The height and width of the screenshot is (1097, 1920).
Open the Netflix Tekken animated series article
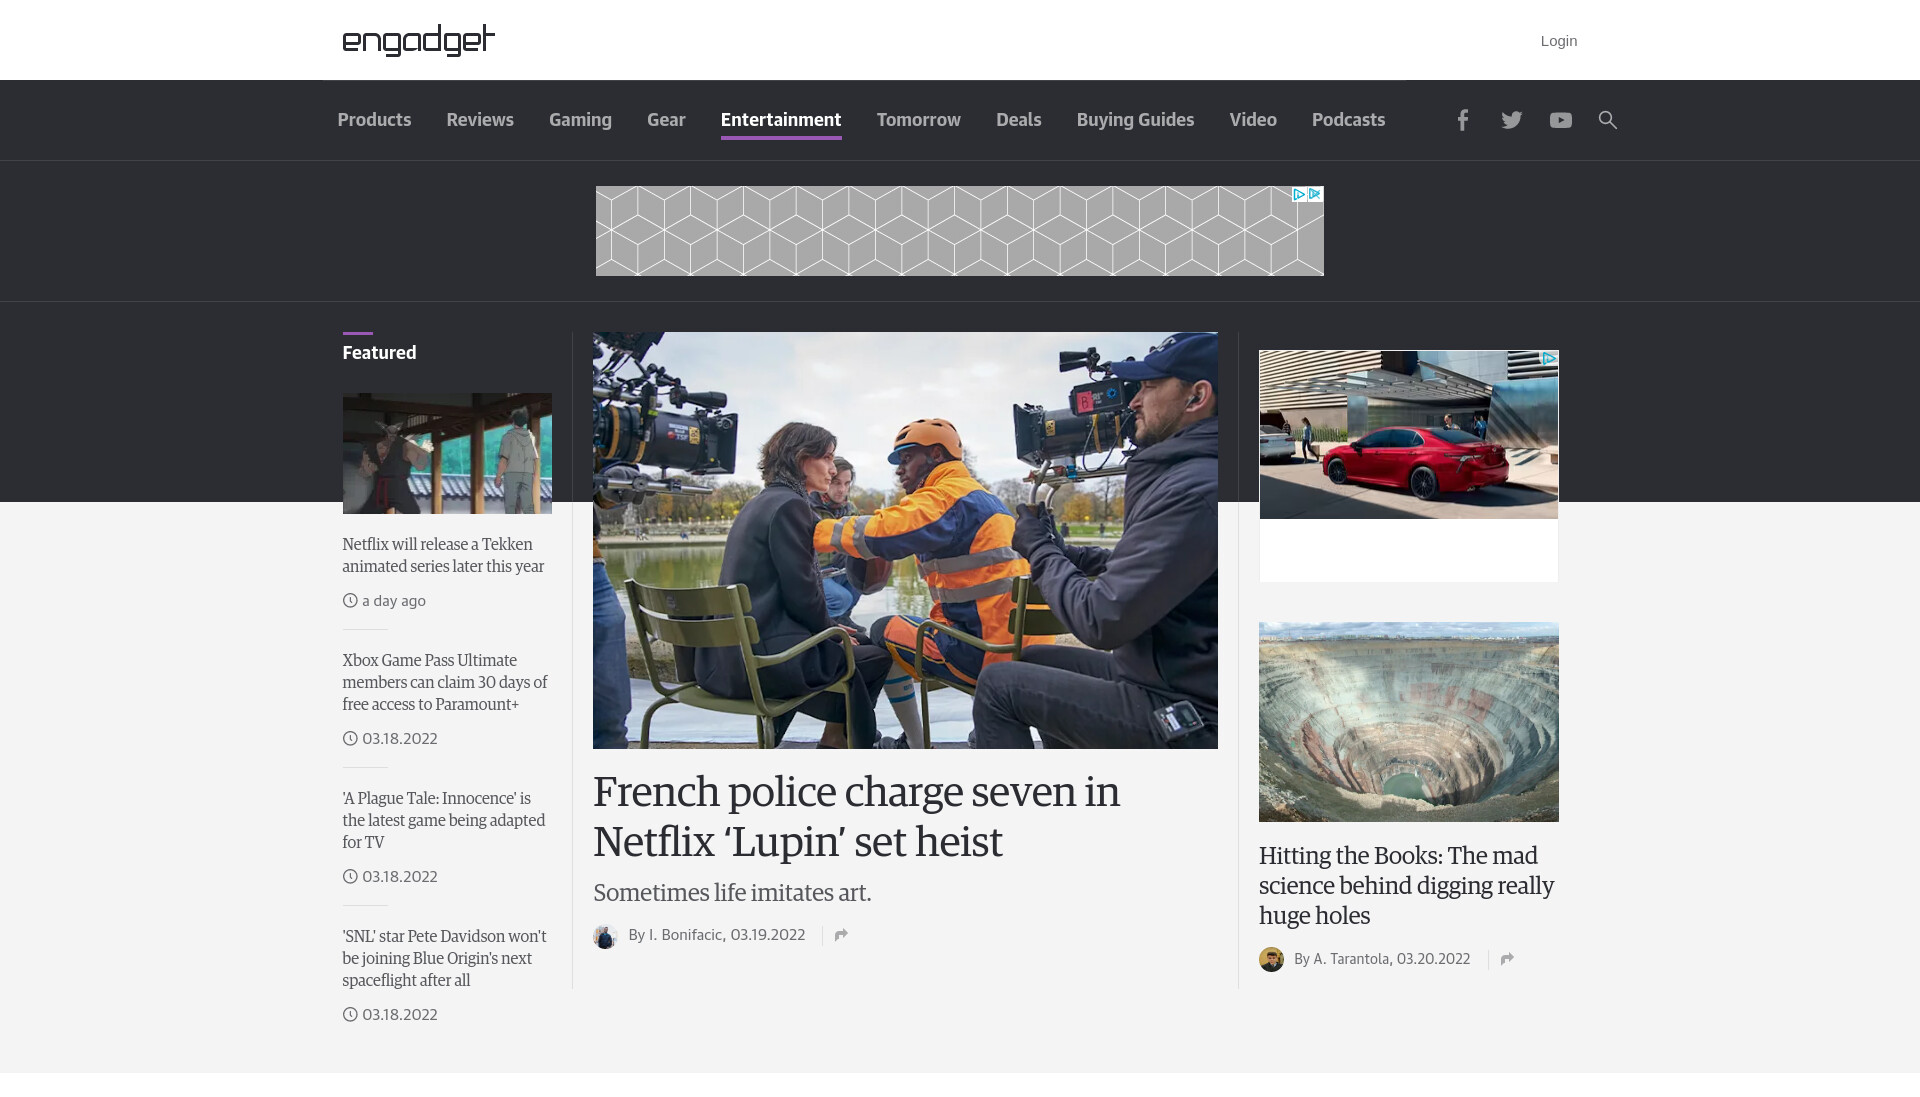(443, 555)
